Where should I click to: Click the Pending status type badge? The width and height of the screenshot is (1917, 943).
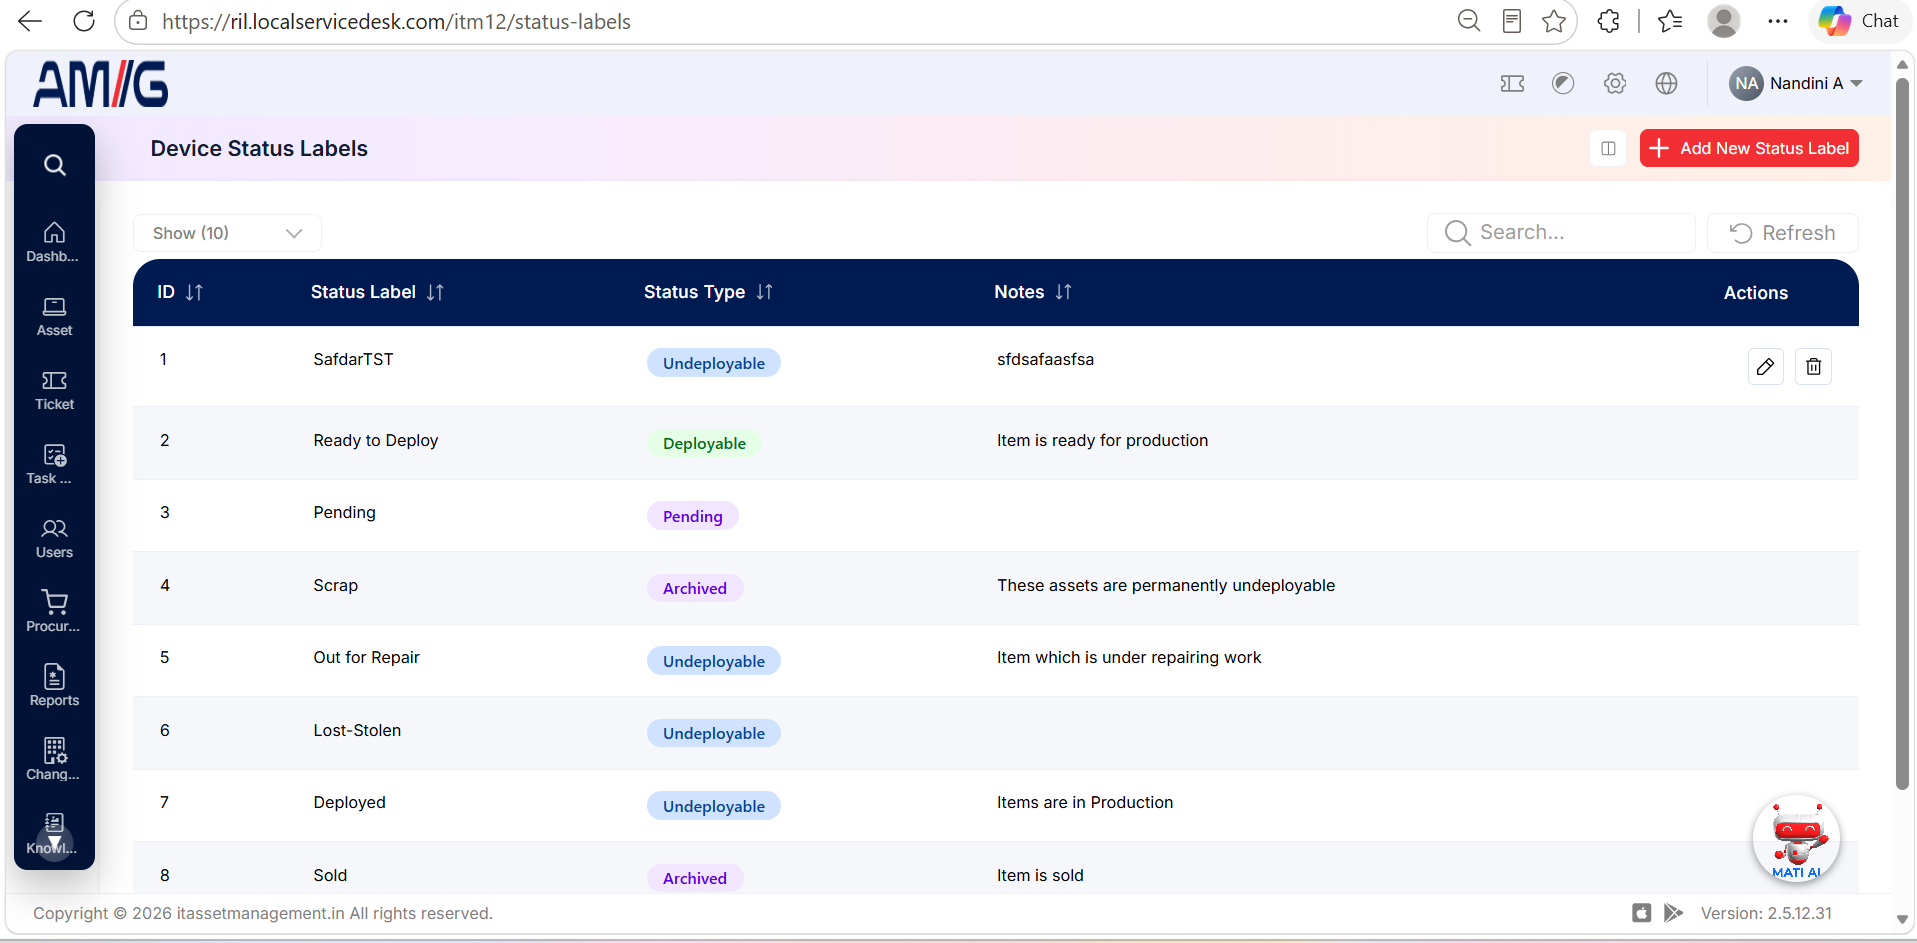[692, 516]
